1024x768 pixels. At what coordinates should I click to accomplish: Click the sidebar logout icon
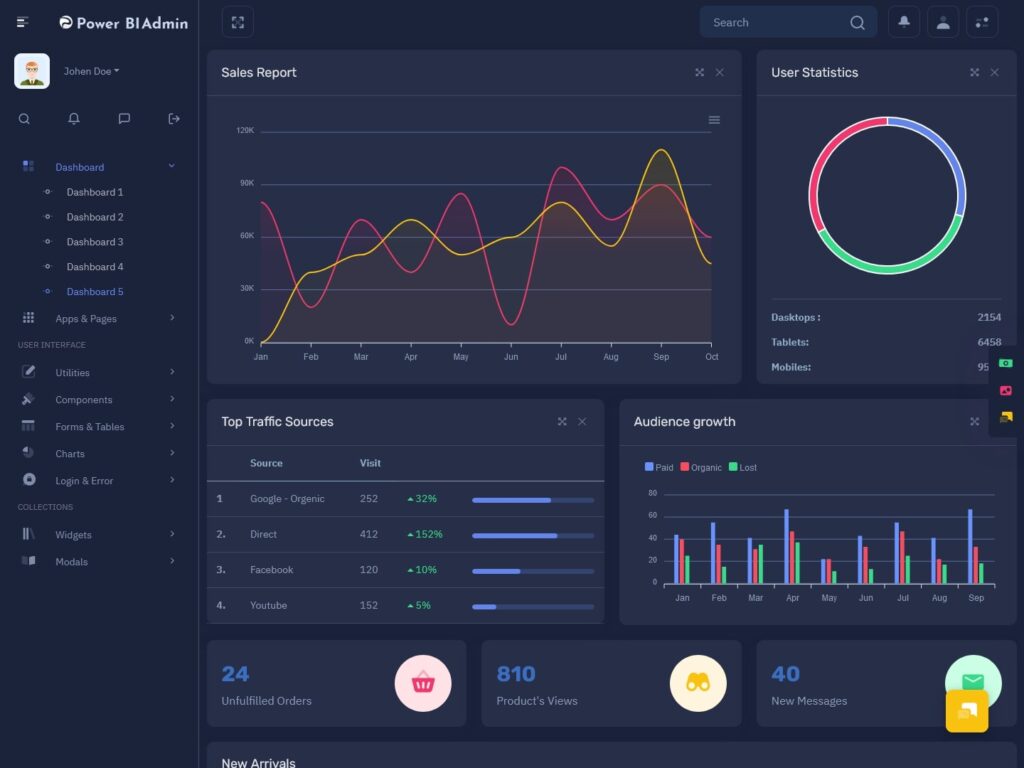[x=174, y=119]
